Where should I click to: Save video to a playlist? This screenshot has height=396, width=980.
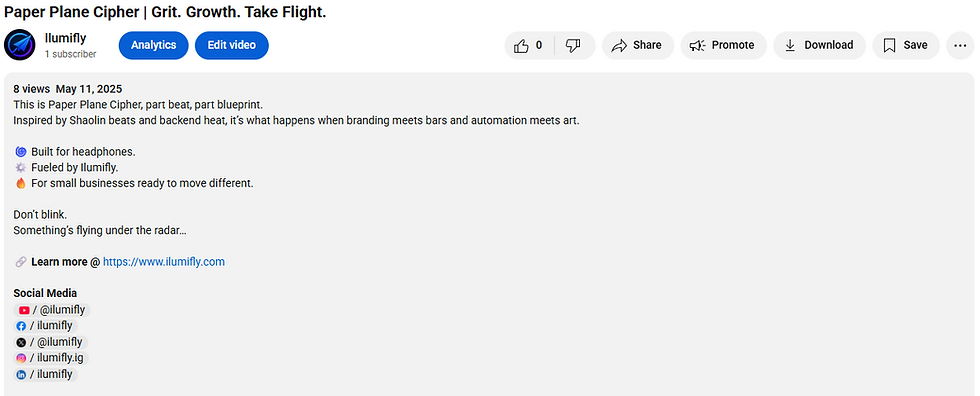pyautogui.click(x=906, y=45)
